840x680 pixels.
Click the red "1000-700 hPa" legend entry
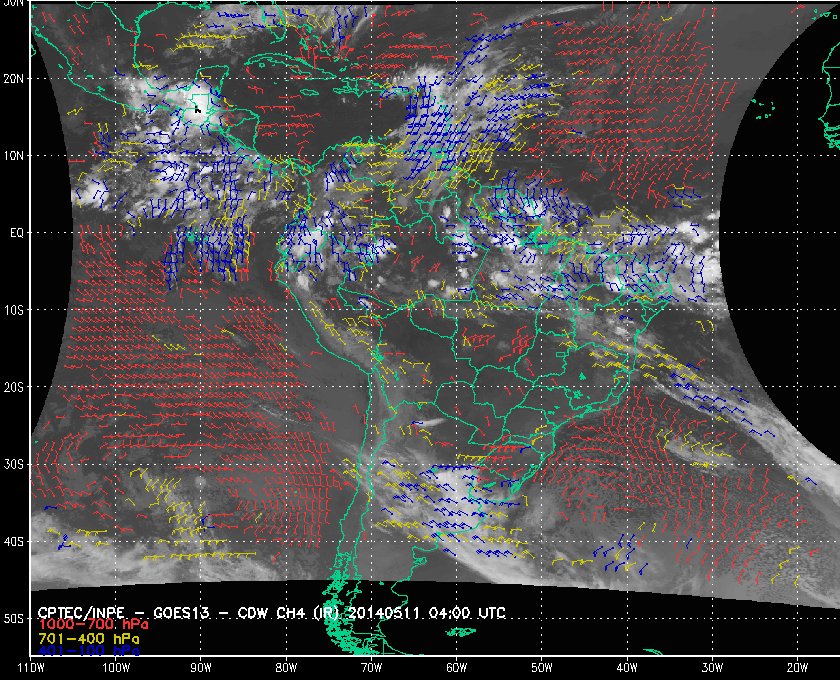pos(93,625)
